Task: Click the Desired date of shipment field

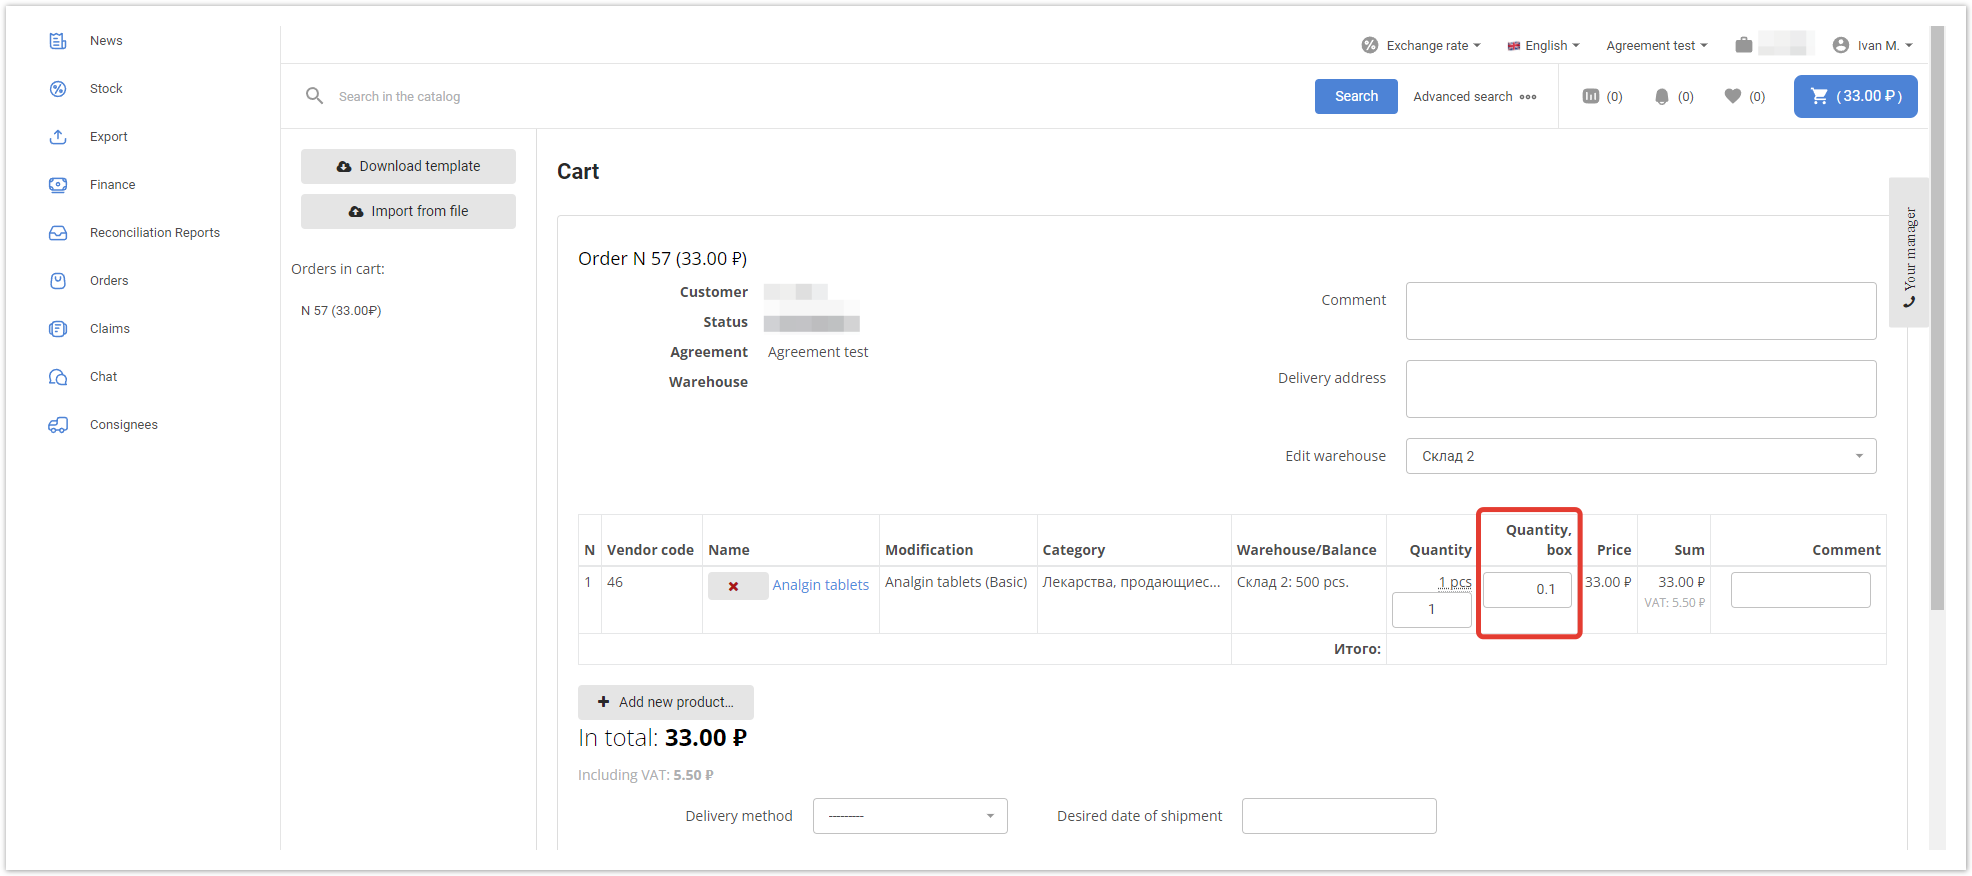Action: [x=1338, y=816]
